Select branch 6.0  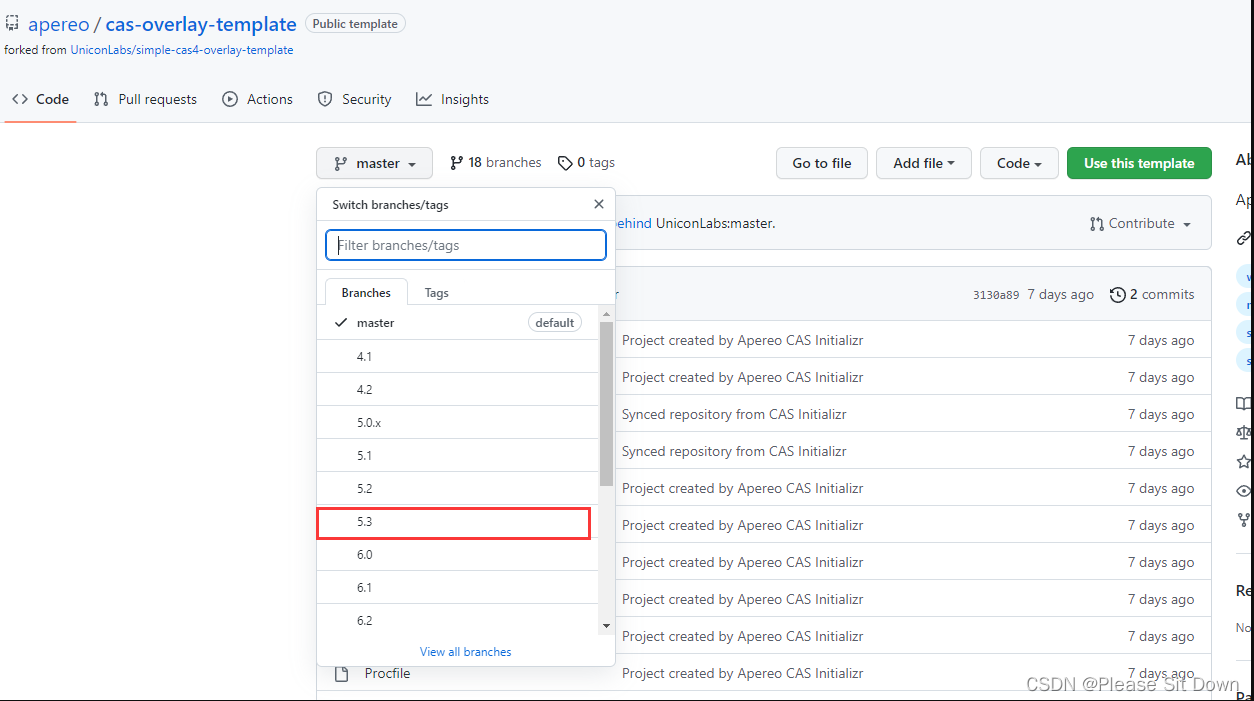point(458,554)
